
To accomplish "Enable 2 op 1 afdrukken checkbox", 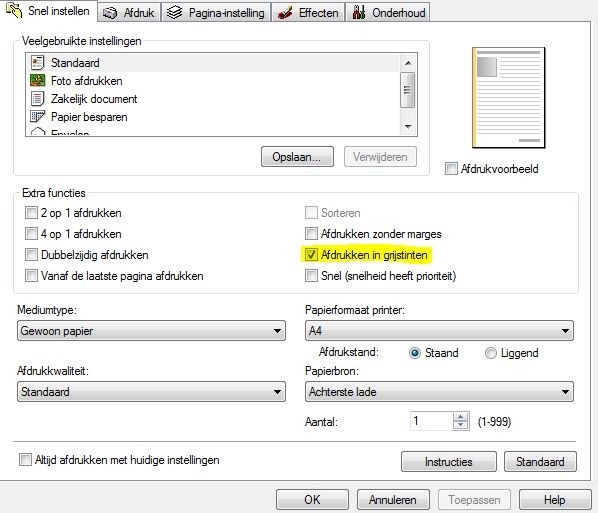I will [x=31, y=212].
